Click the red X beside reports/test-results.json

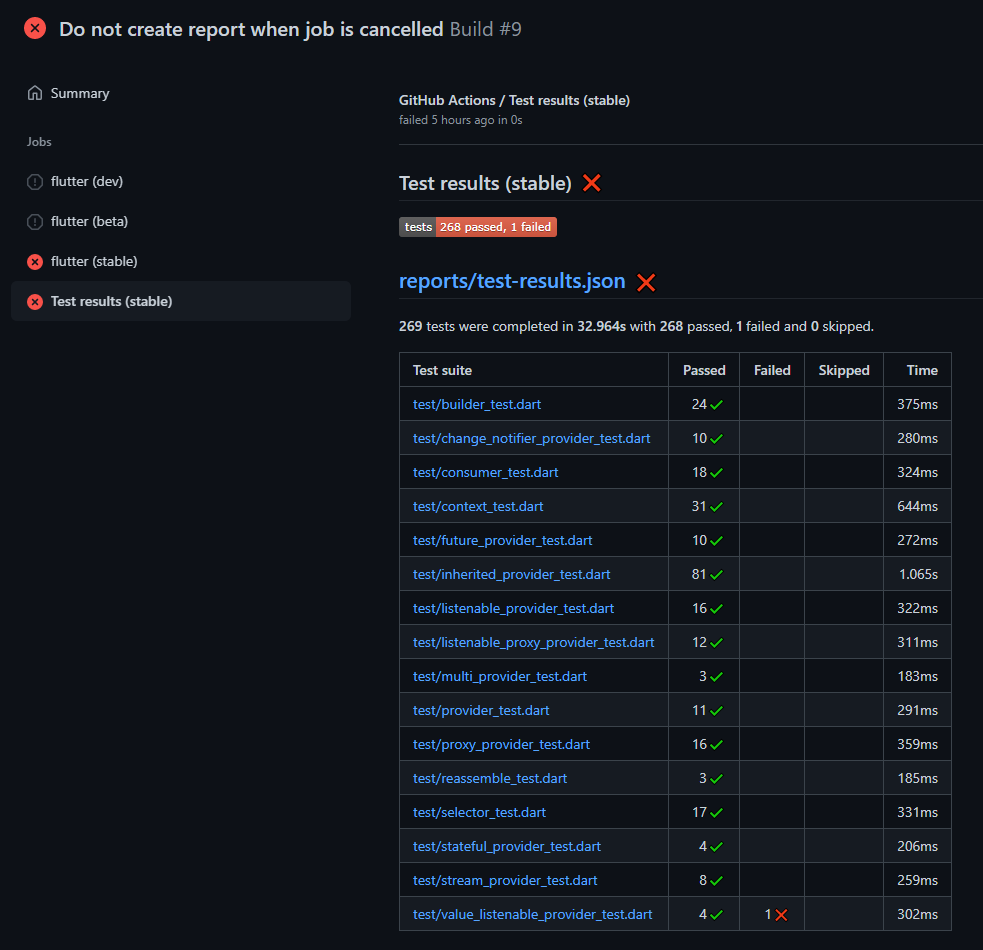tap(645, 281)
